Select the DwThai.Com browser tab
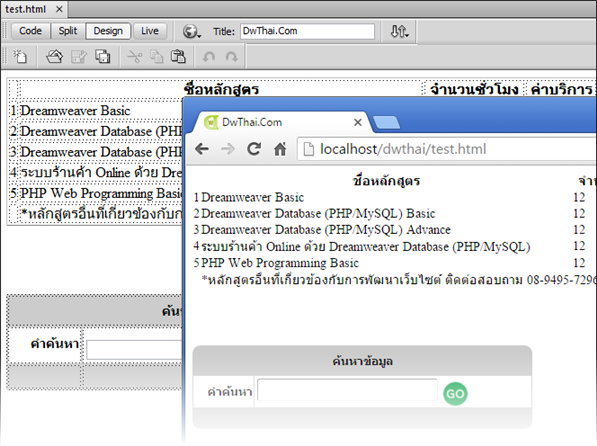Viewport: 597px width, 446px height. point(282,122)
